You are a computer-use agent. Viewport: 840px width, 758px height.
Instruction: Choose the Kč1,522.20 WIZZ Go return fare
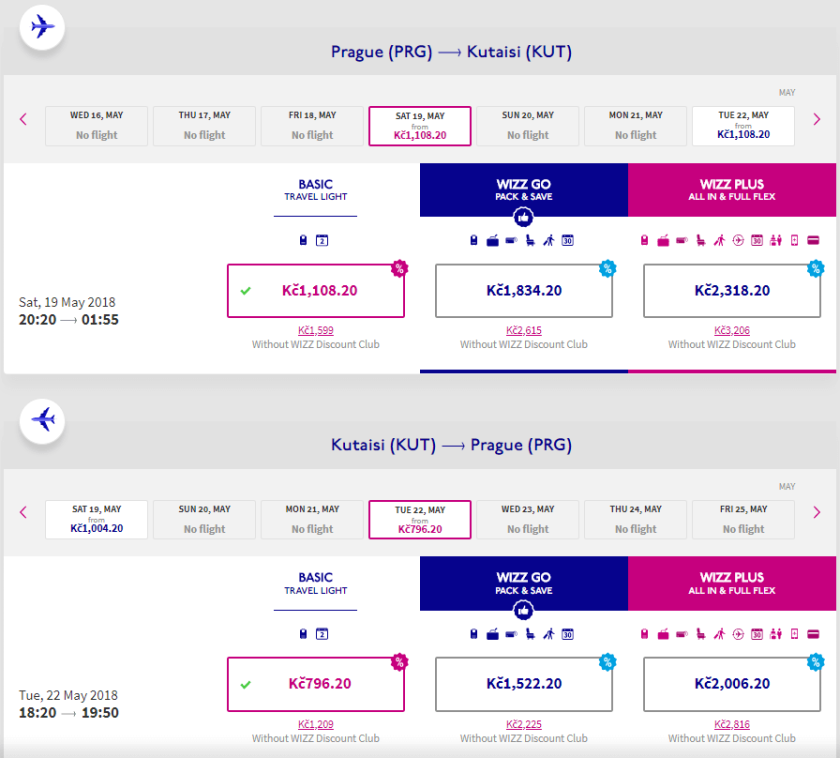point(523,684)
